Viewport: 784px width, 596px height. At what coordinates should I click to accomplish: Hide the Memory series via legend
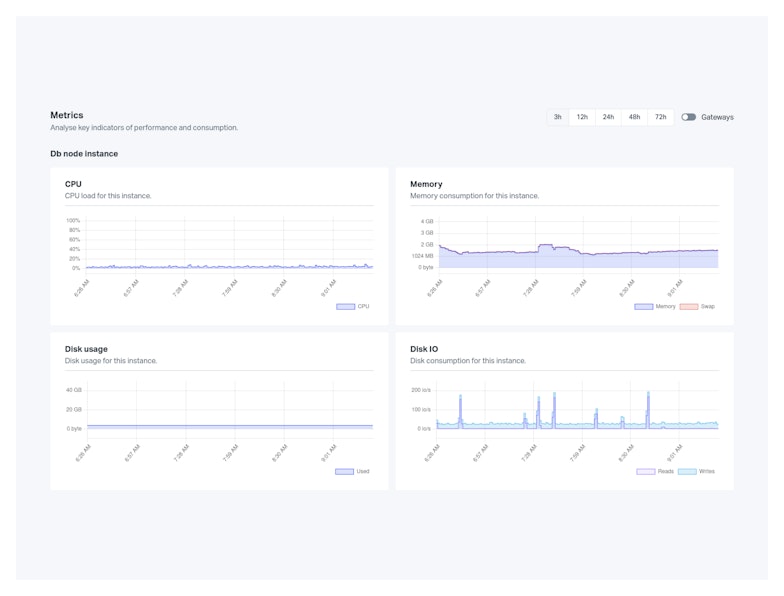[x=644, y=306]
